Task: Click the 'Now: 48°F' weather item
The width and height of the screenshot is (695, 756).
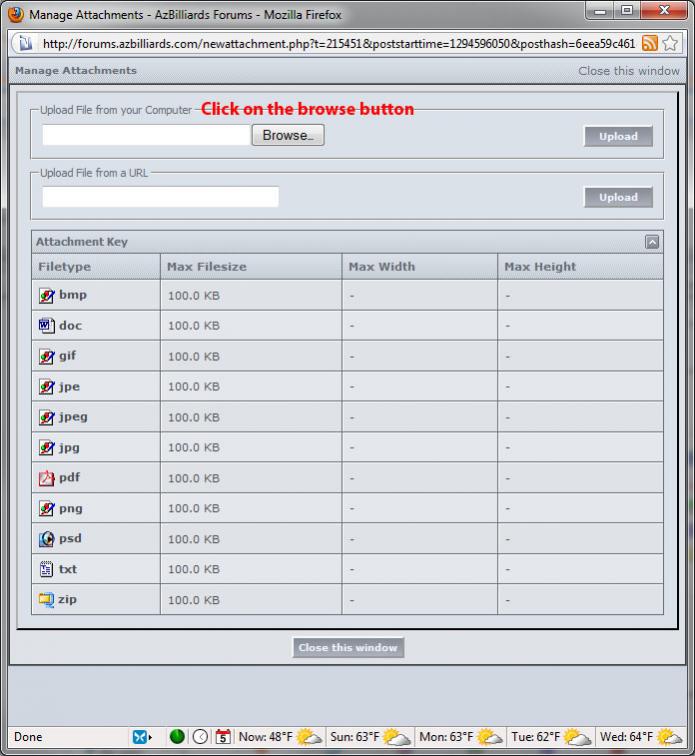Action: tap(279, 737)
